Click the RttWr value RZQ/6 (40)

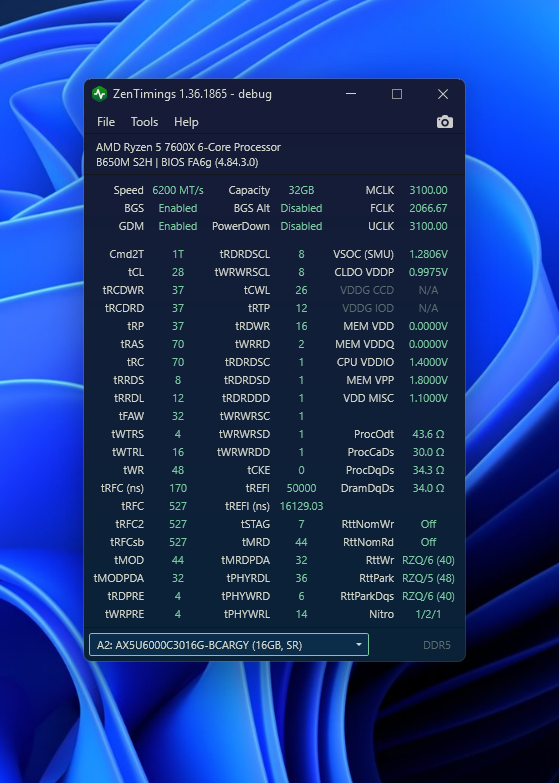tap(428, 560)
